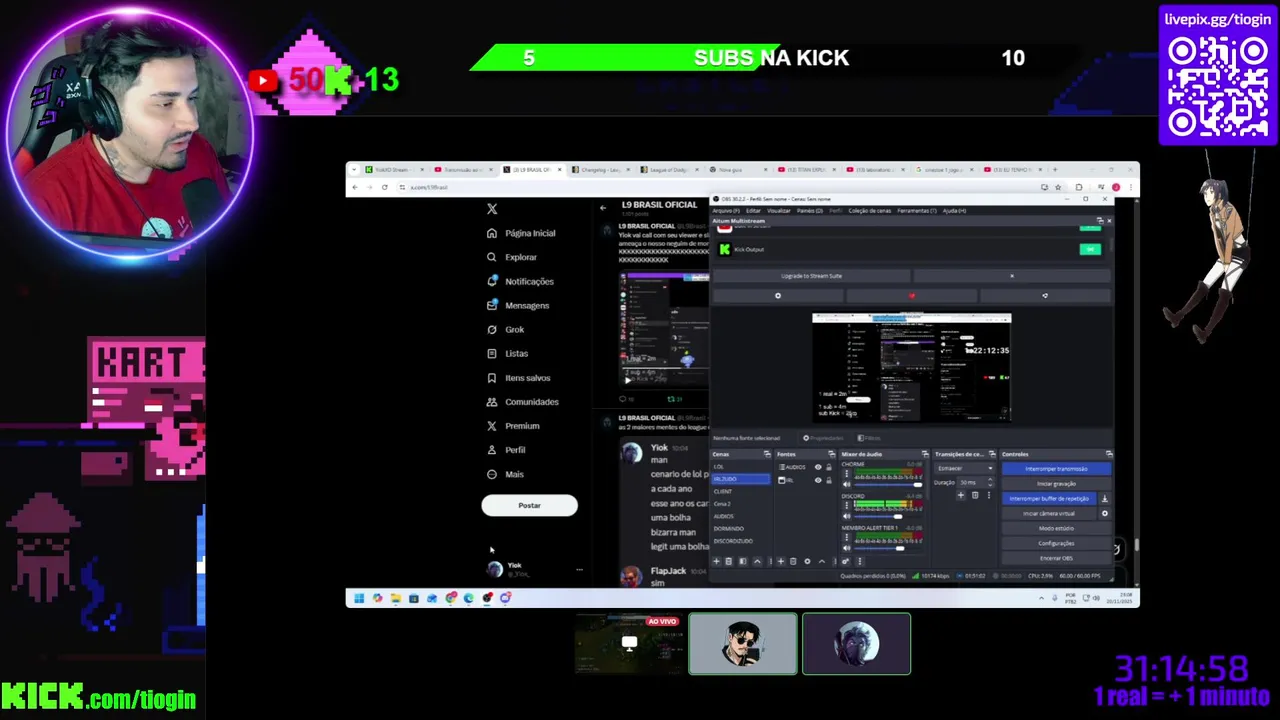Click Interromper transmissão button
The width and height of the screenshot is (1280, 720).
pos(1057,468)
